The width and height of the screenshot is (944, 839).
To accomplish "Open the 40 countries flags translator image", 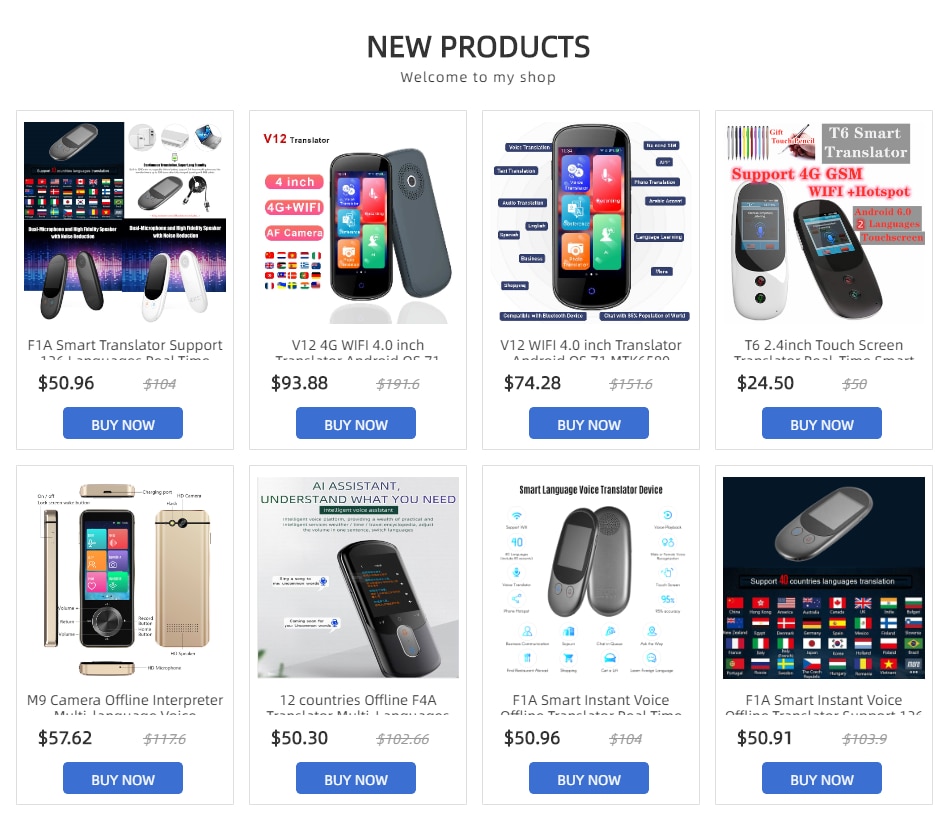I will 824,578.
